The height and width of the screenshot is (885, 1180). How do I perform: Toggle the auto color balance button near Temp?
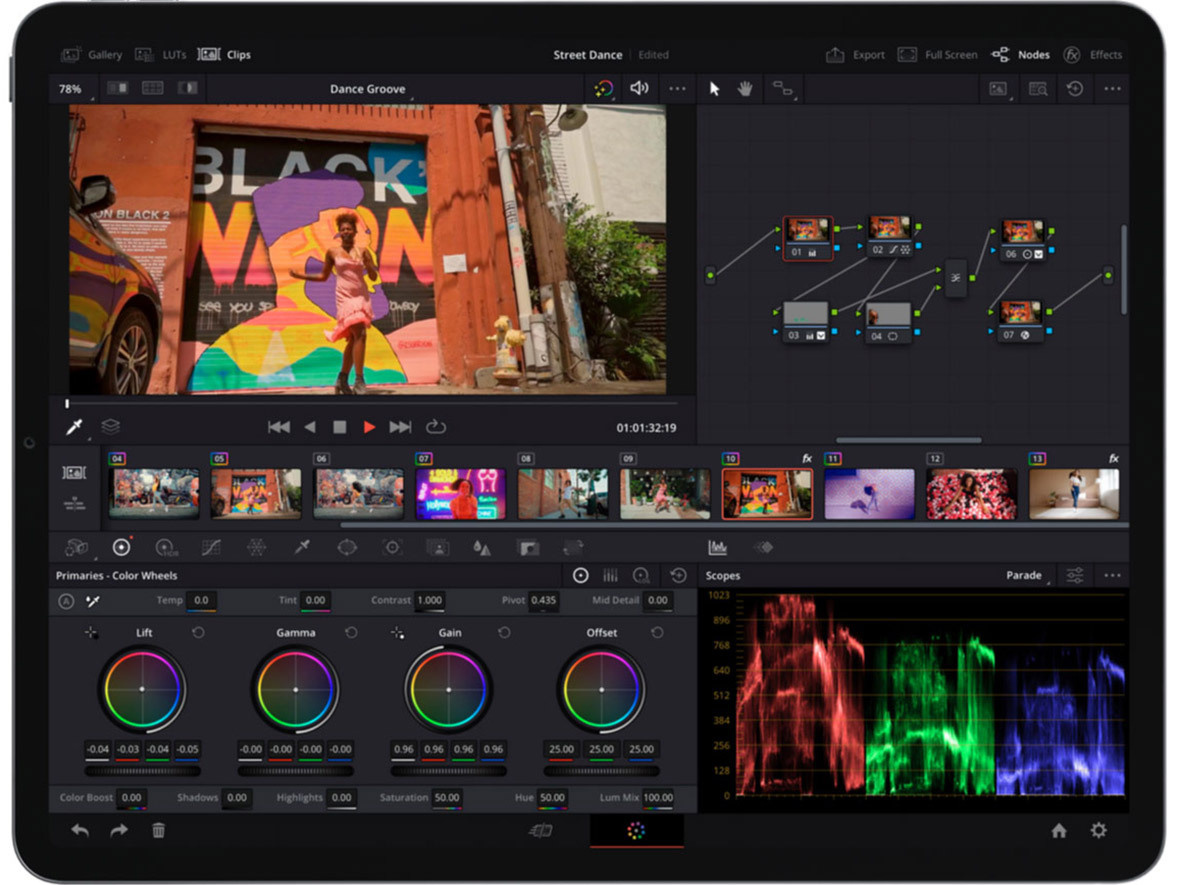point(68,600)
